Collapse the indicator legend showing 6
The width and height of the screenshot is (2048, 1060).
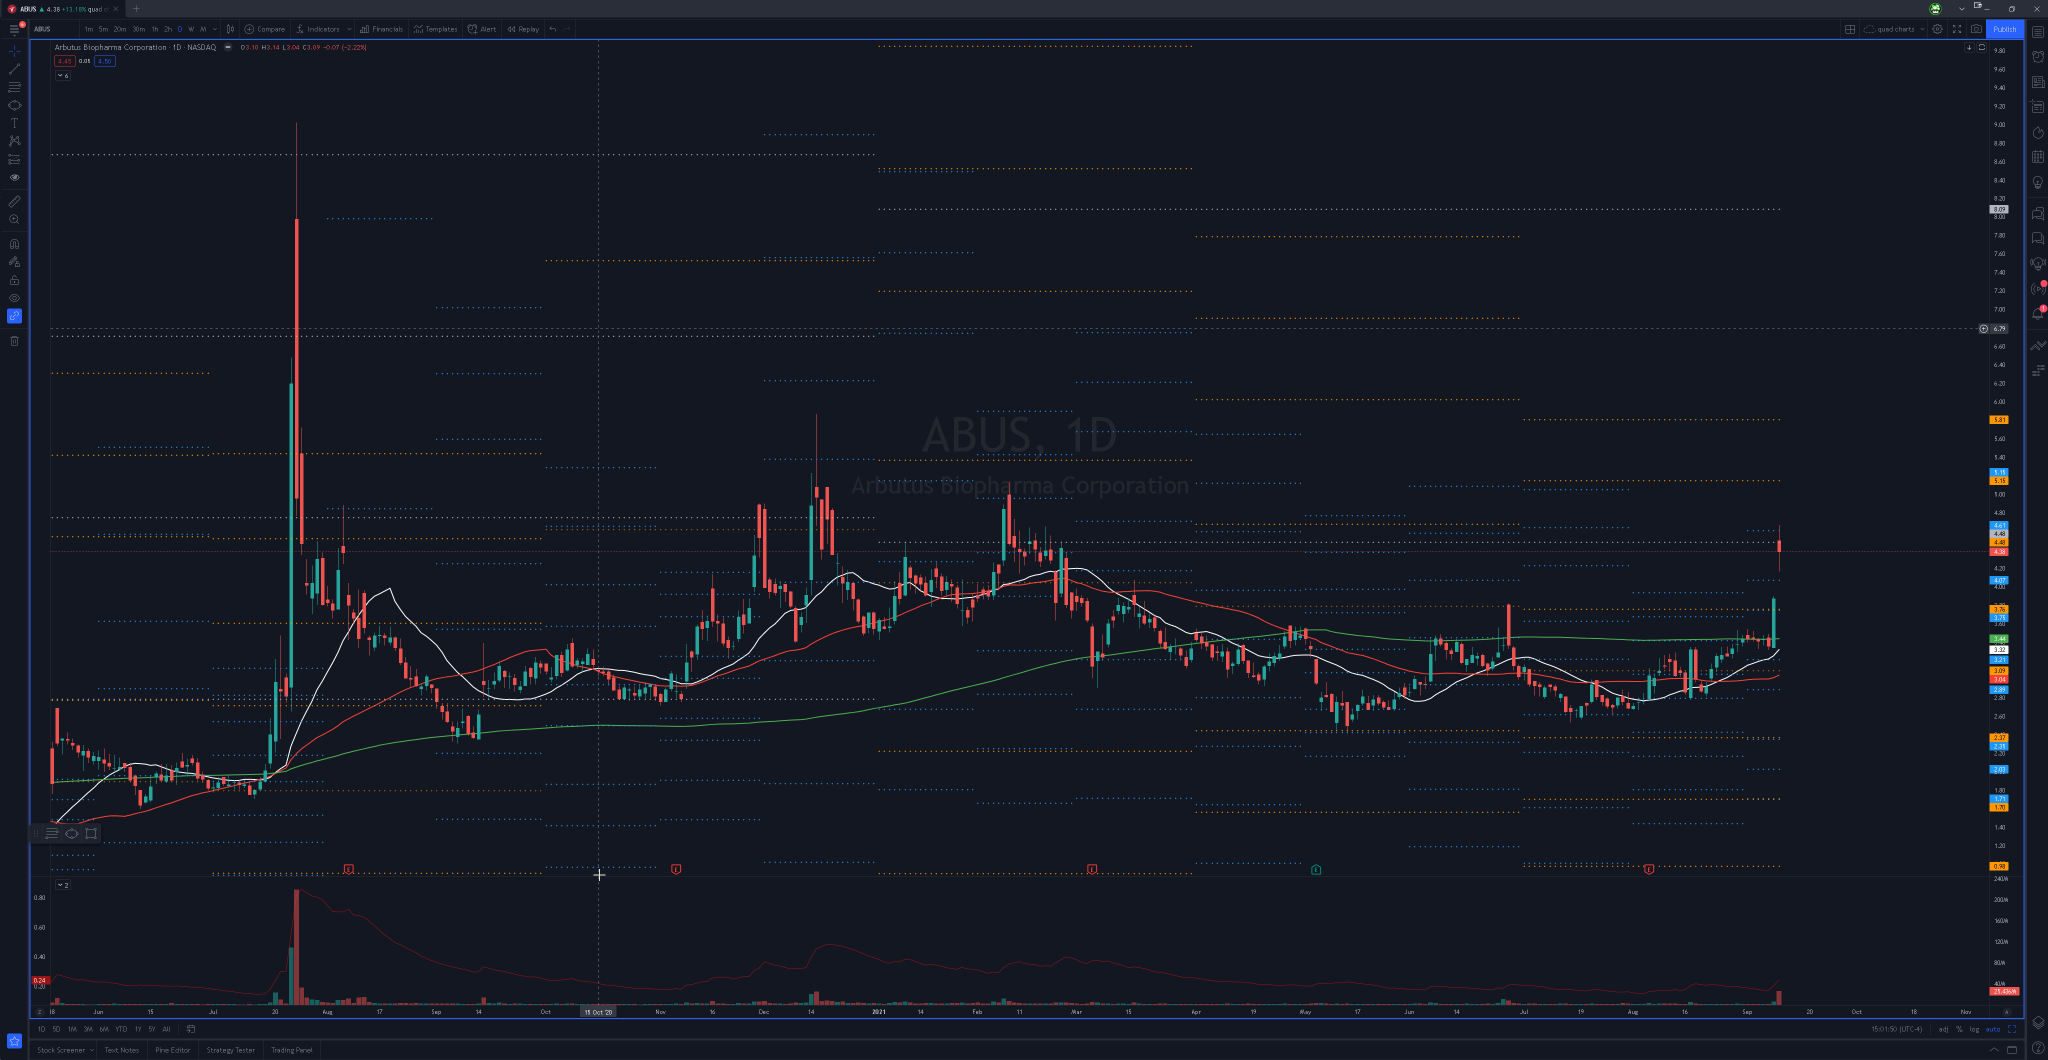tap(63, 76)
